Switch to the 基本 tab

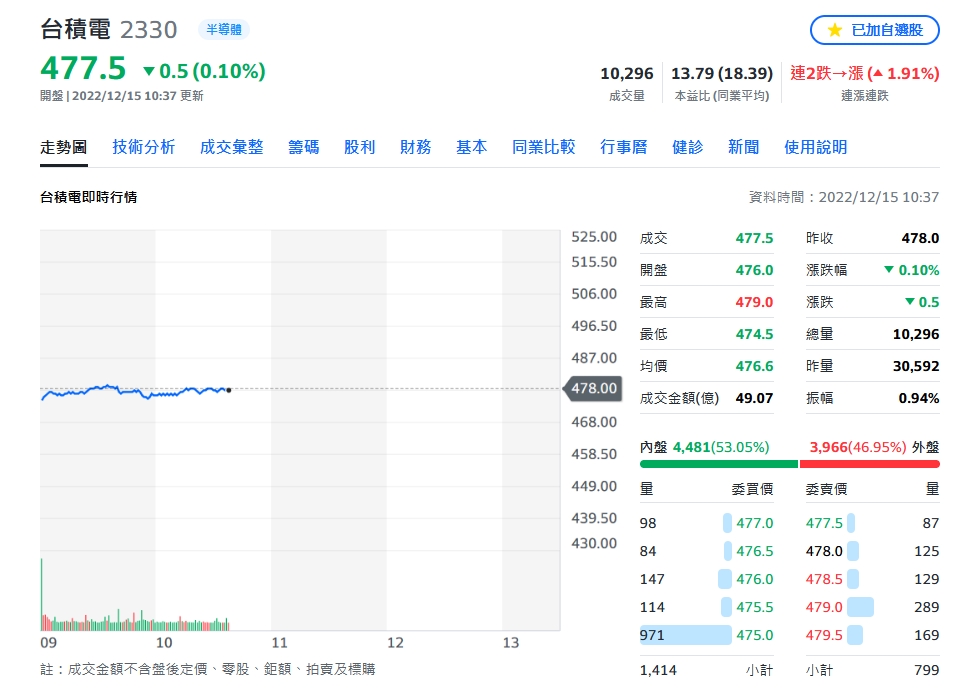tap(472, 147)
